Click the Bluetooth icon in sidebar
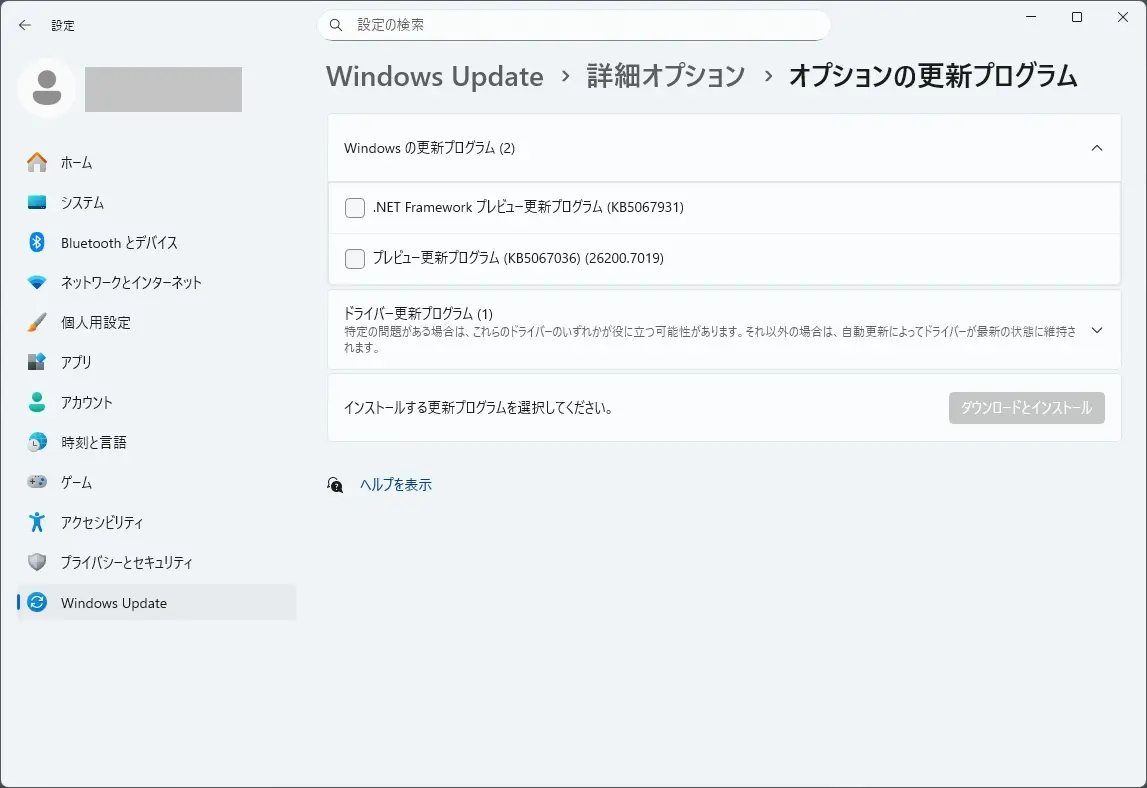Screen dimensions: 1147x788 click(37, 242)
